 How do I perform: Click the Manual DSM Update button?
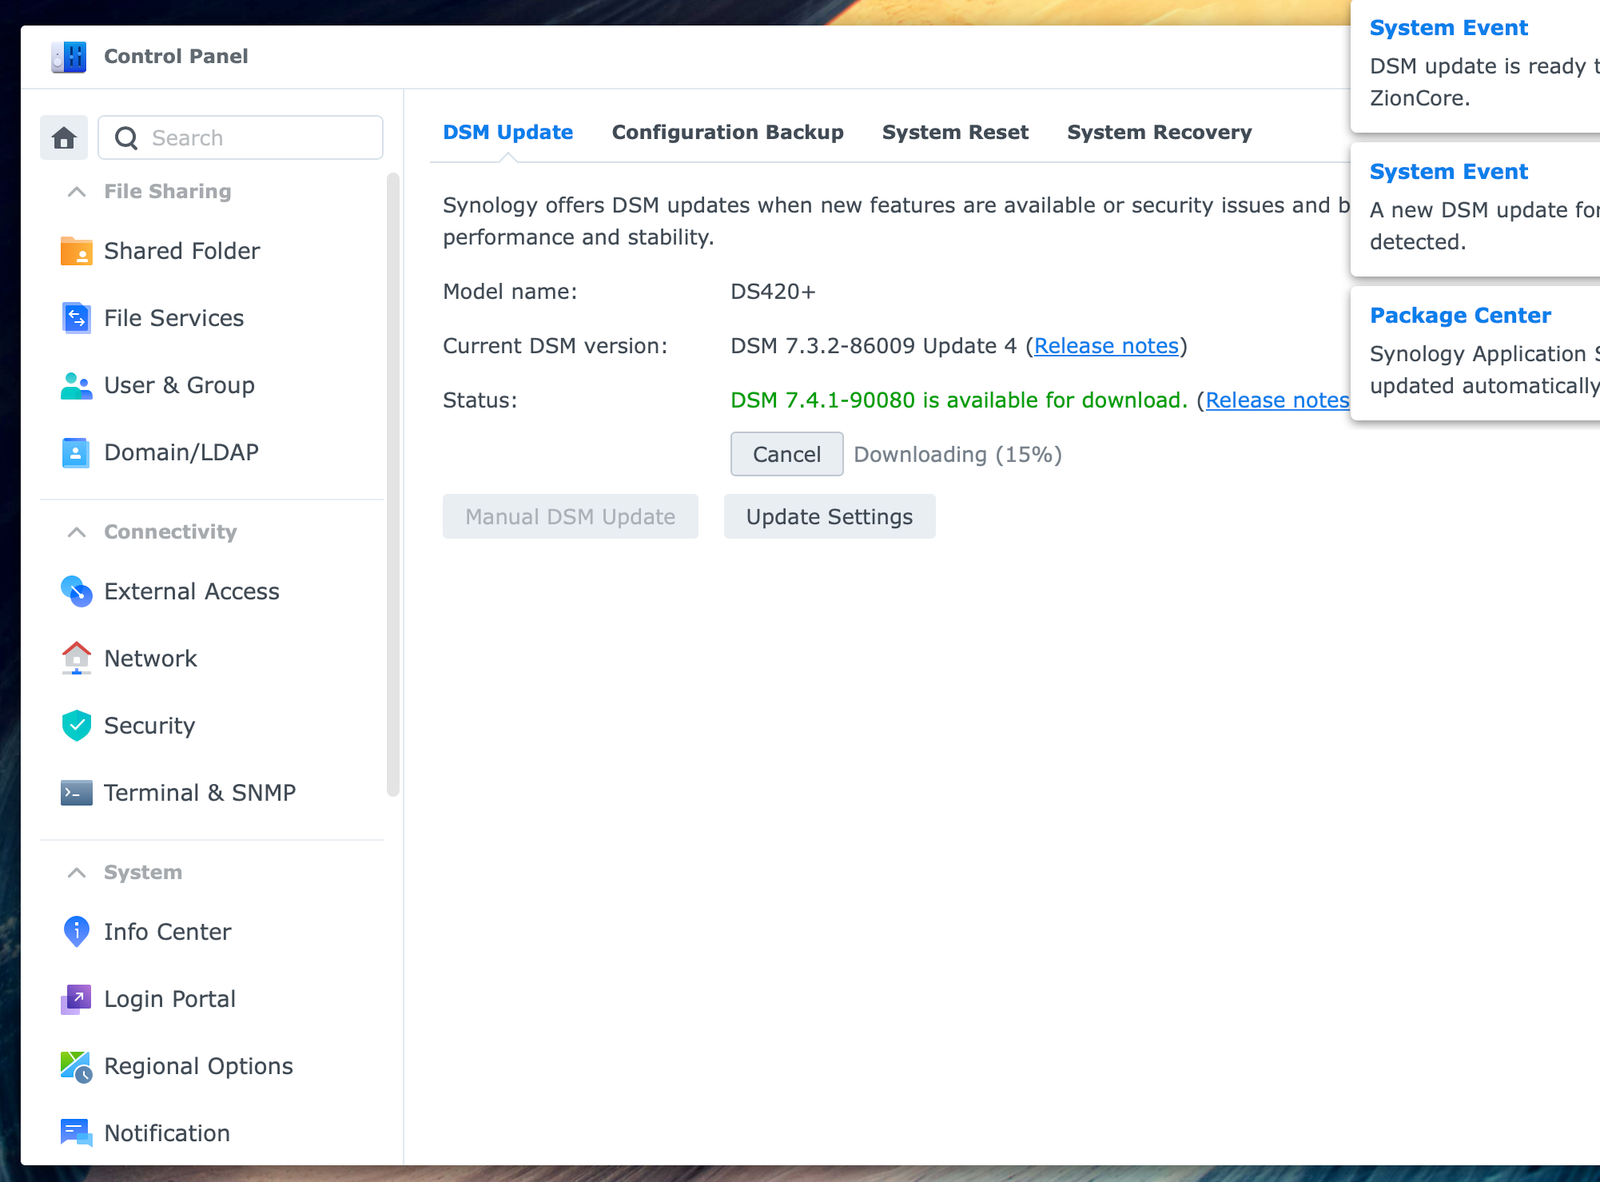570,516
